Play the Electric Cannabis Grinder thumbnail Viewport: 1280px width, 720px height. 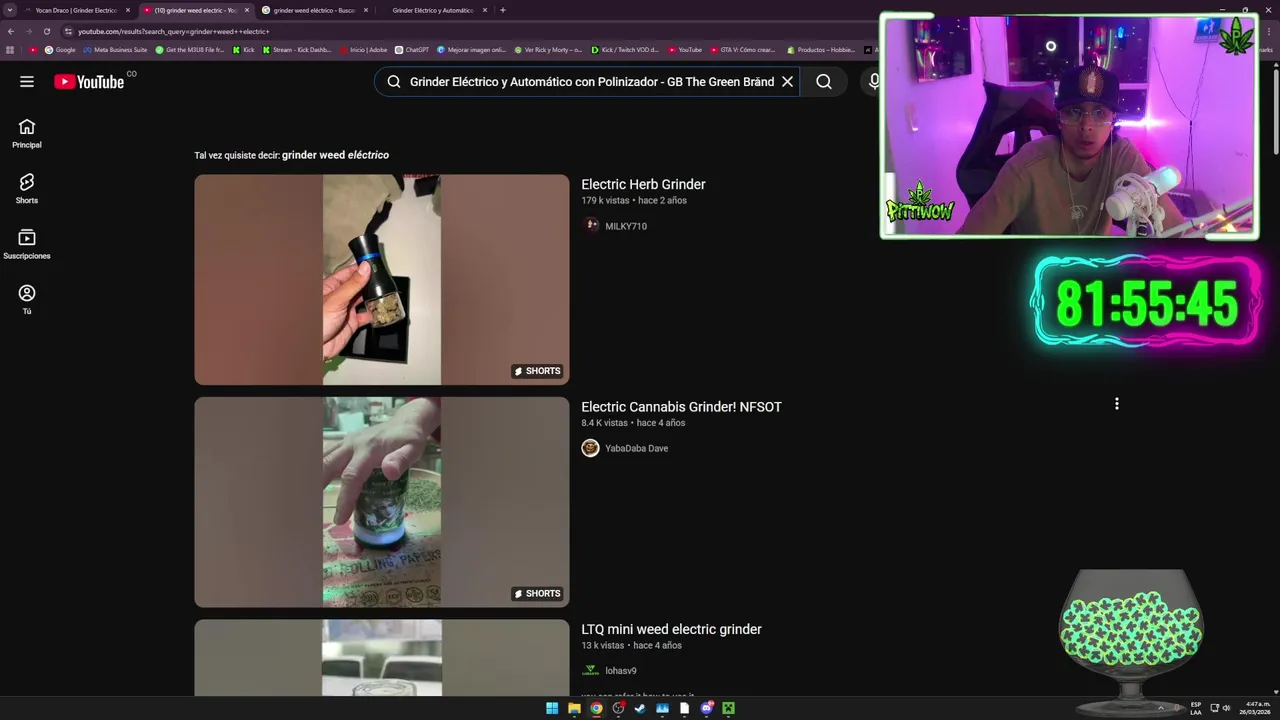click(381, 502)
